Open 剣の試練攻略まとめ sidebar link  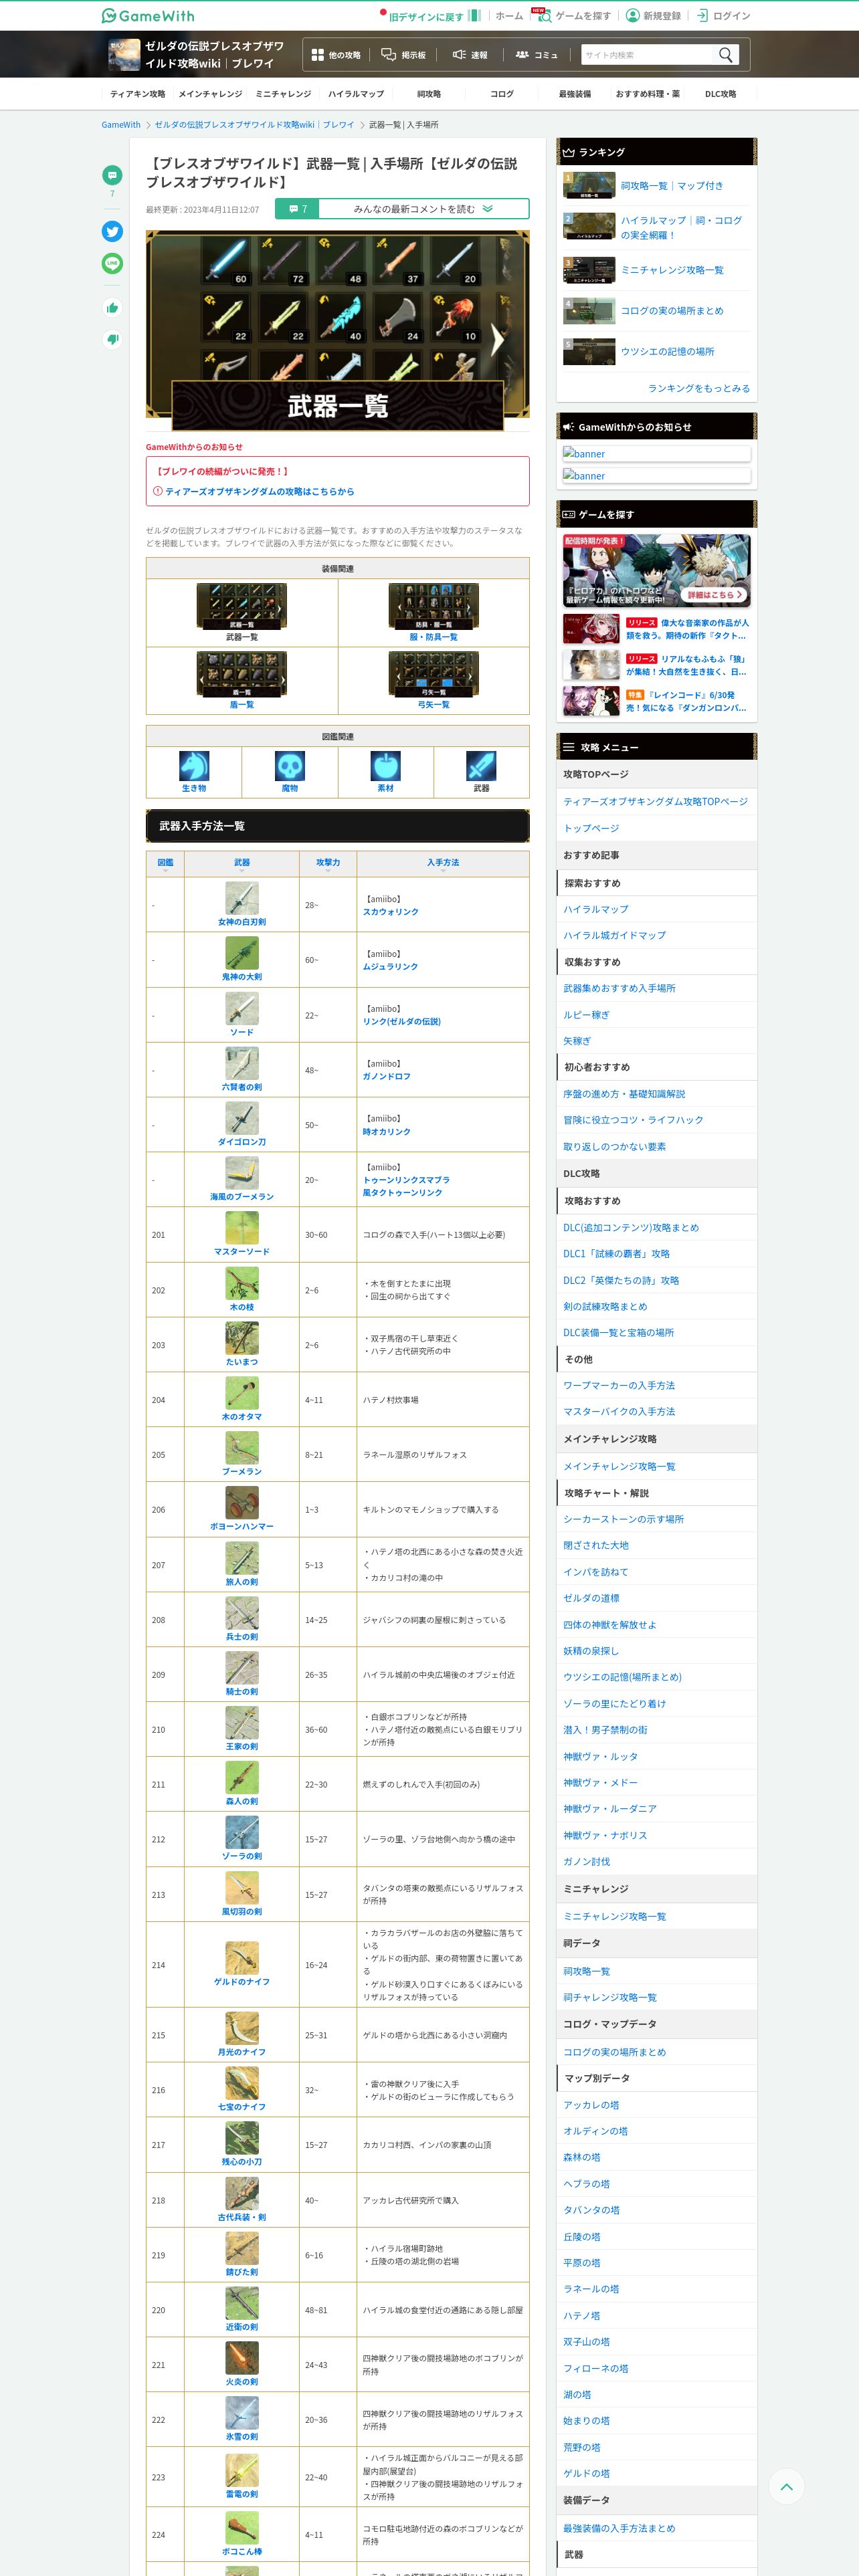605,1306
